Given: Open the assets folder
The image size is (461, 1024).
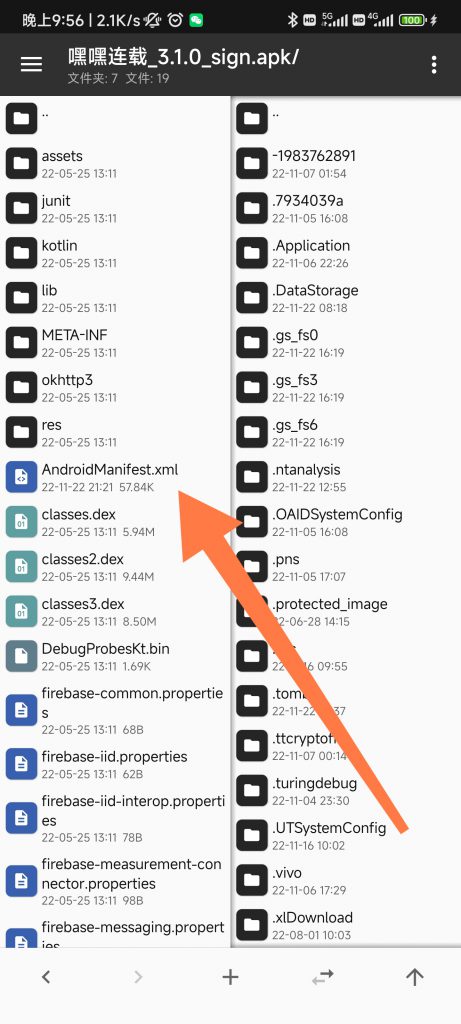Looking at the screenshot, I should [115, 164].
